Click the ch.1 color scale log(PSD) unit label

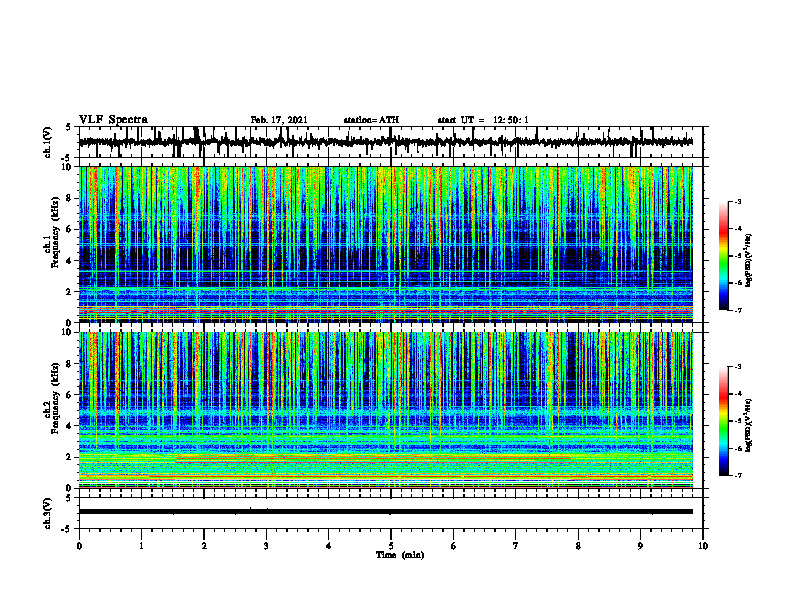coord(749,260)
